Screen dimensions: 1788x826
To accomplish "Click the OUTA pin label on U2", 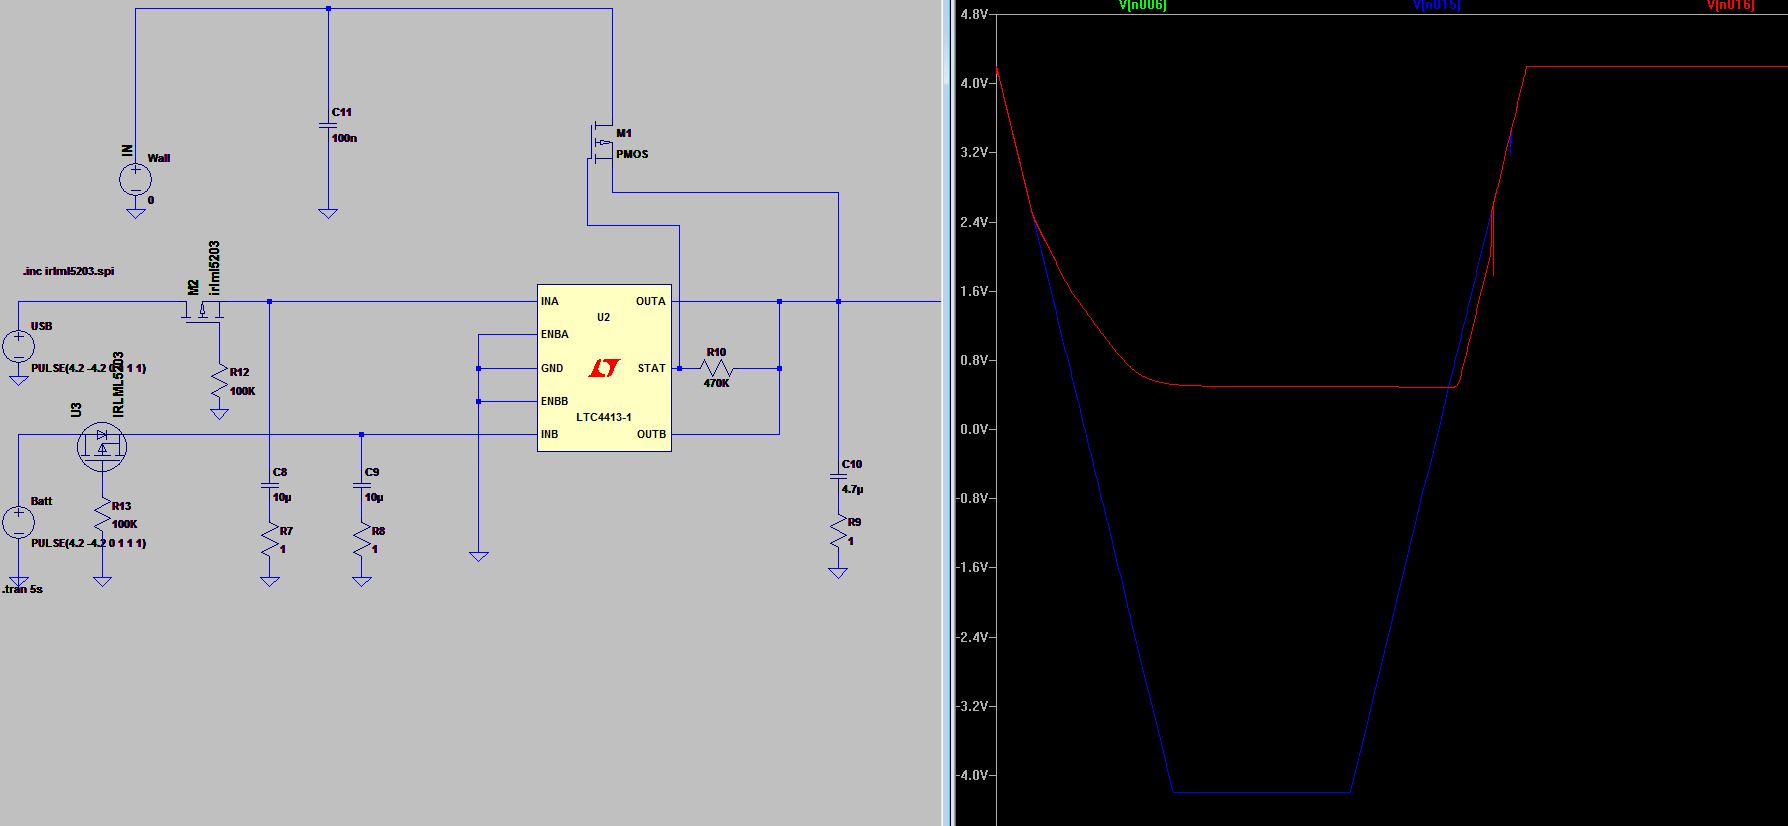I will point(650,301).
